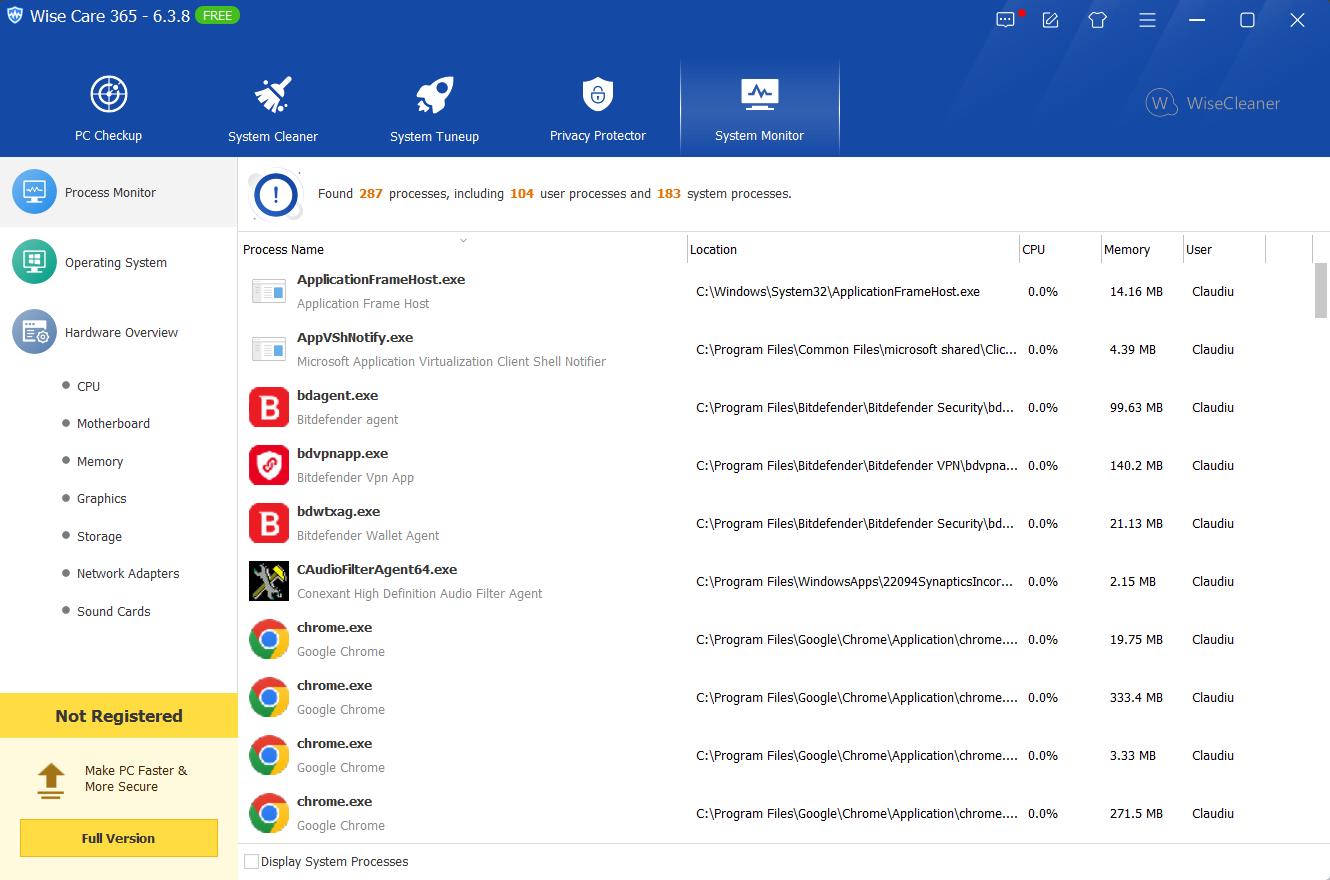
Task: Select AppVShNotify.exe process name
Action: click(x=355, y=337)
